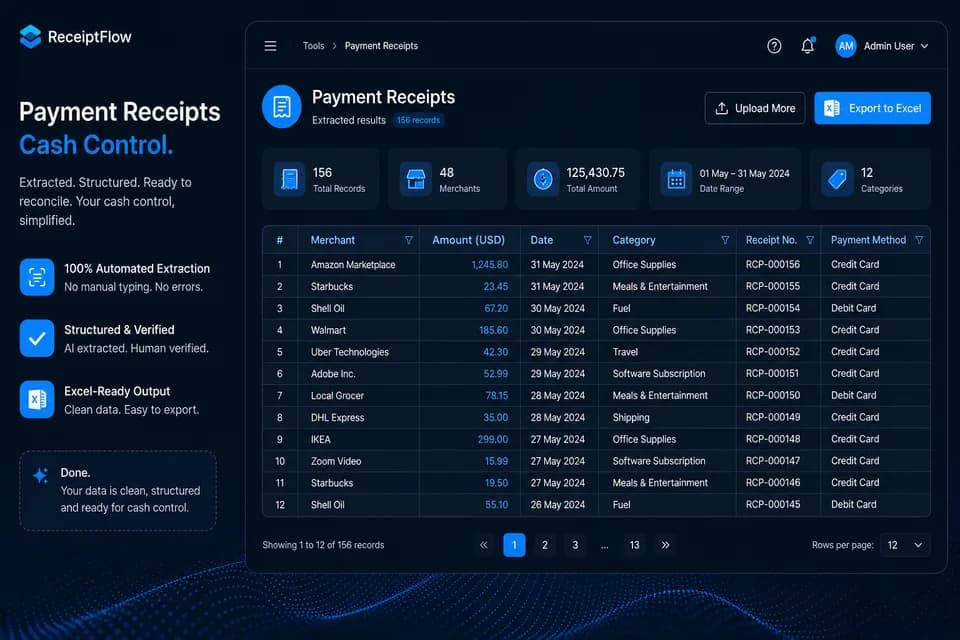Click the Adobe Inc. merchant cell
This screenshot has height=640, width=960.
tap(333, 374)
